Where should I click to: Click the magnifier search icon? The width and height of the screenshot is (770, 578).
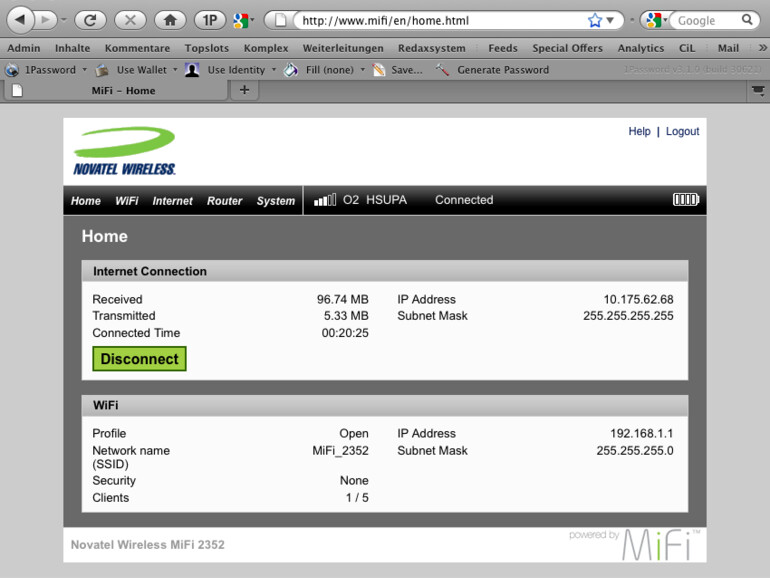point(747,20)
